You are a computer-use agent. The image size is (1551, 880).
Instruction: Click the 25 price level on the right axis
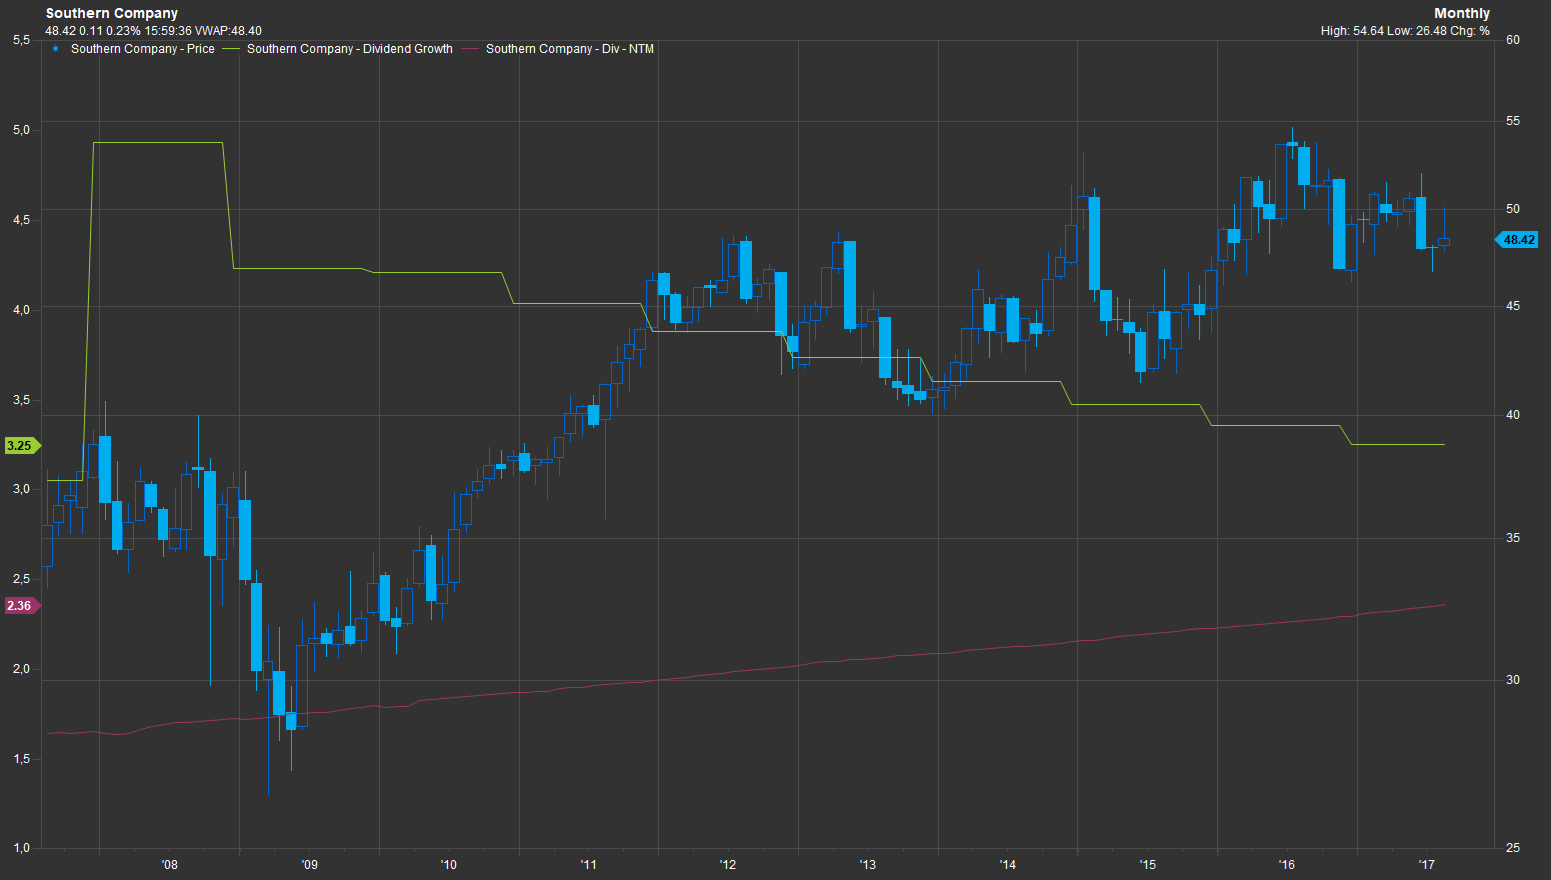(x=1513, y=848)
